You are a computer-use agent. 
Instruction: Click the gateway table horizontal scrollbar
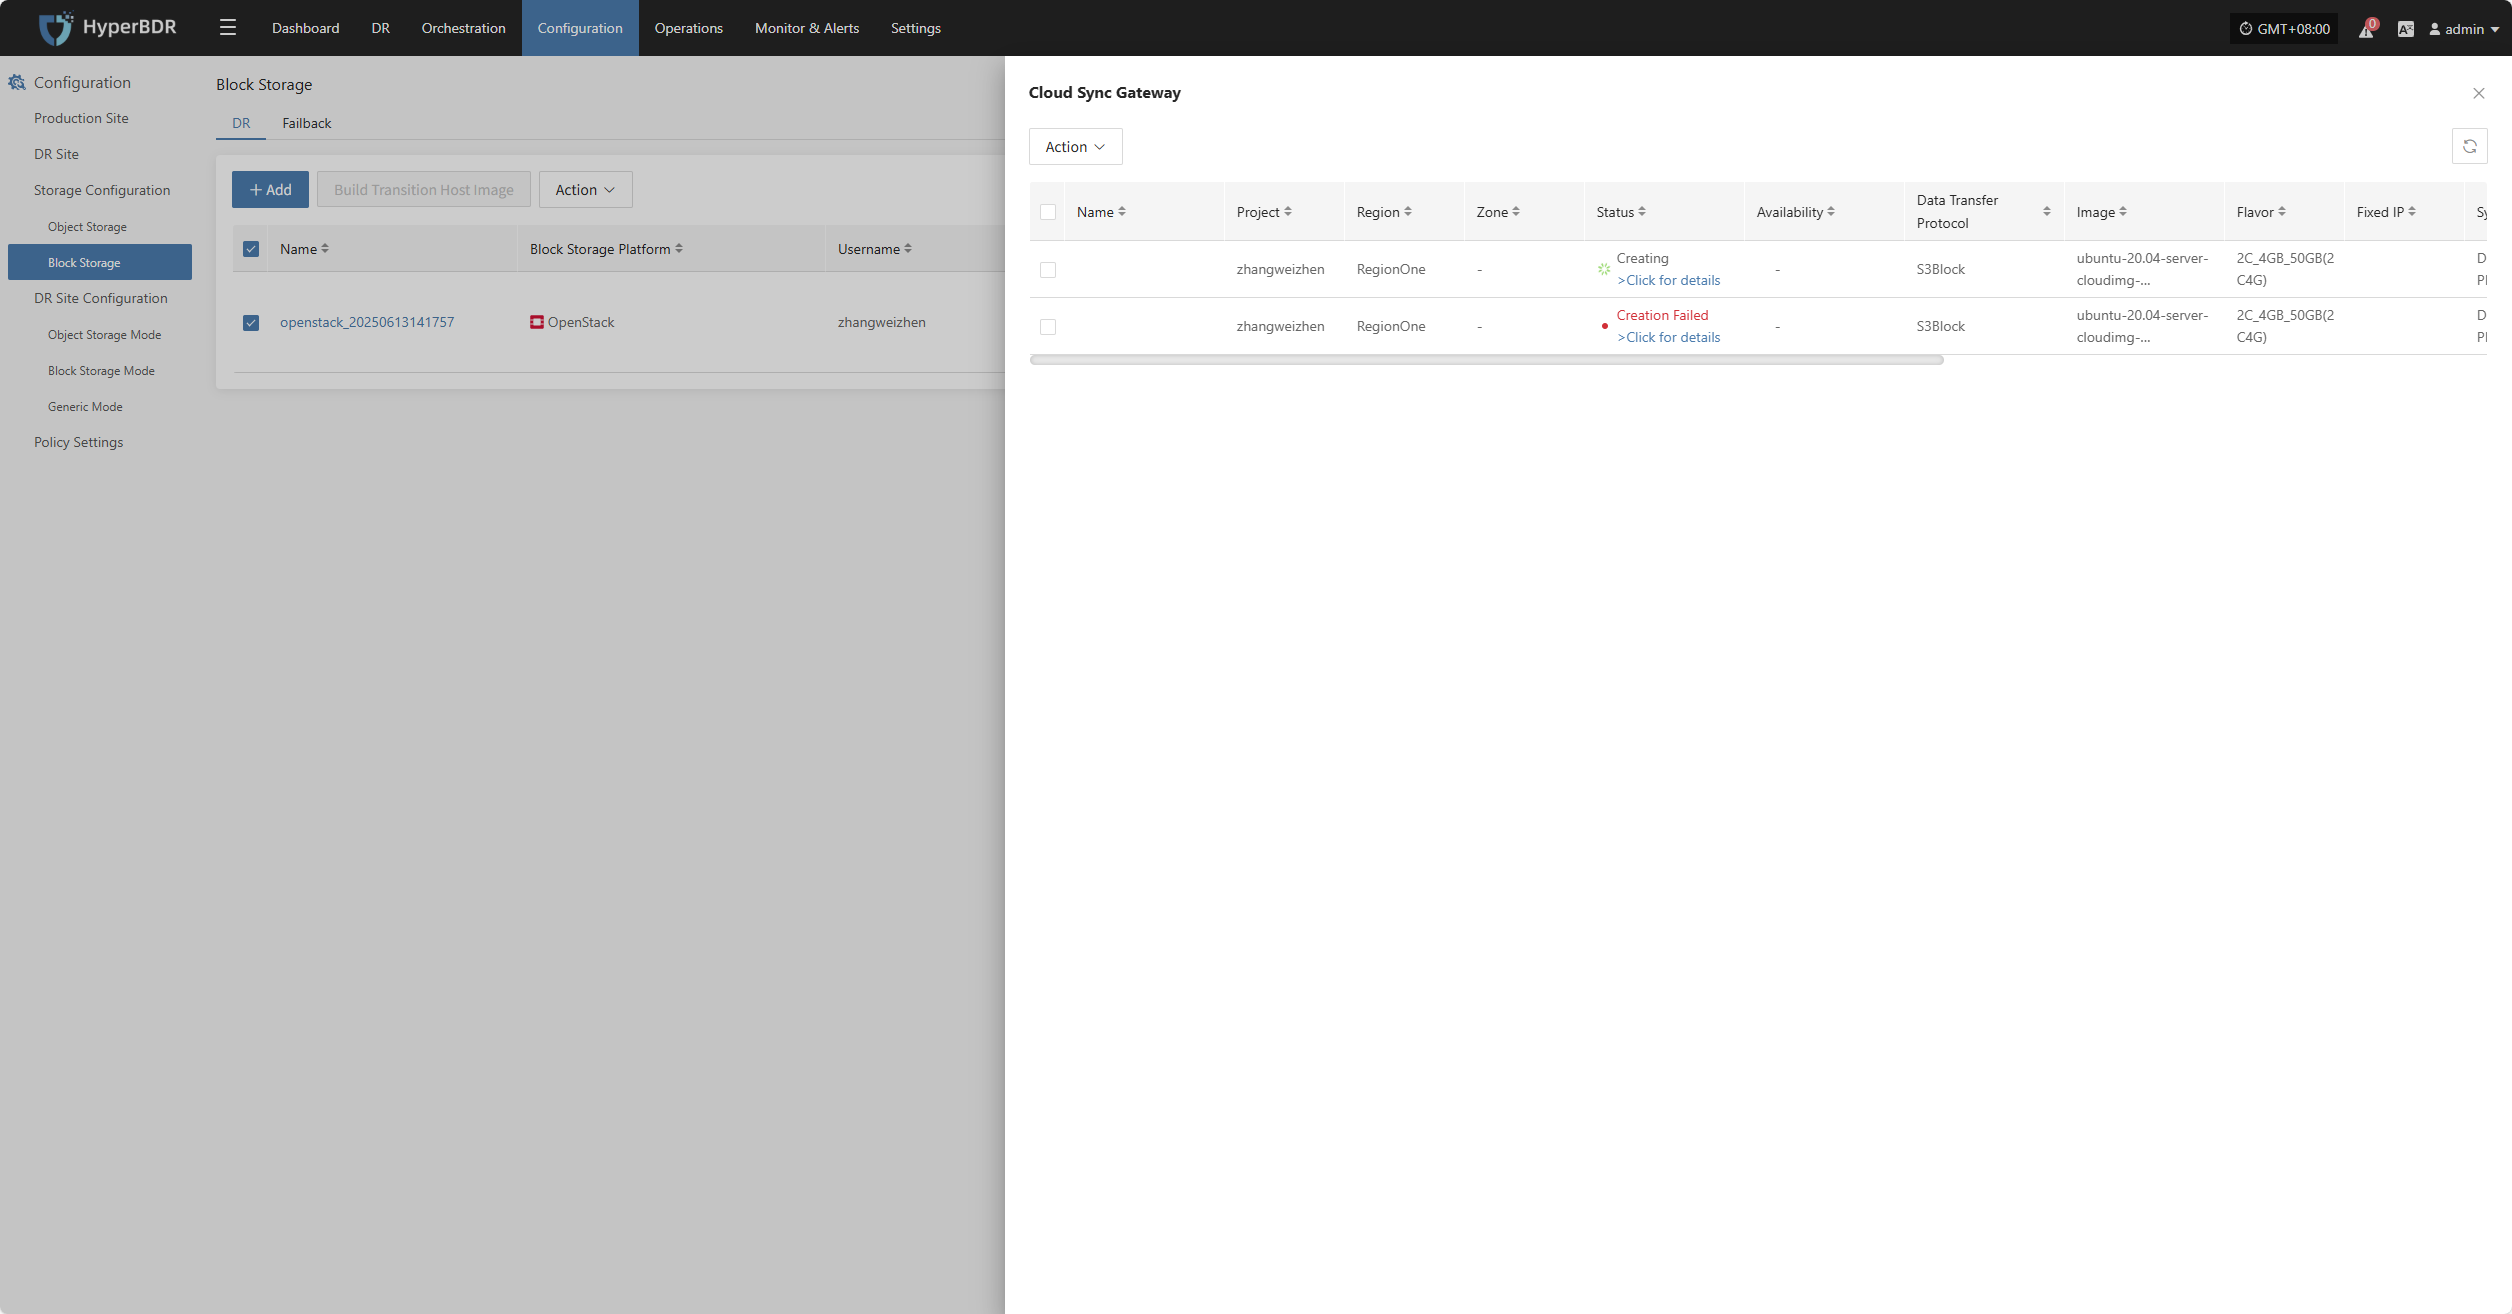pyautogui.click(x=1486, y=360)
